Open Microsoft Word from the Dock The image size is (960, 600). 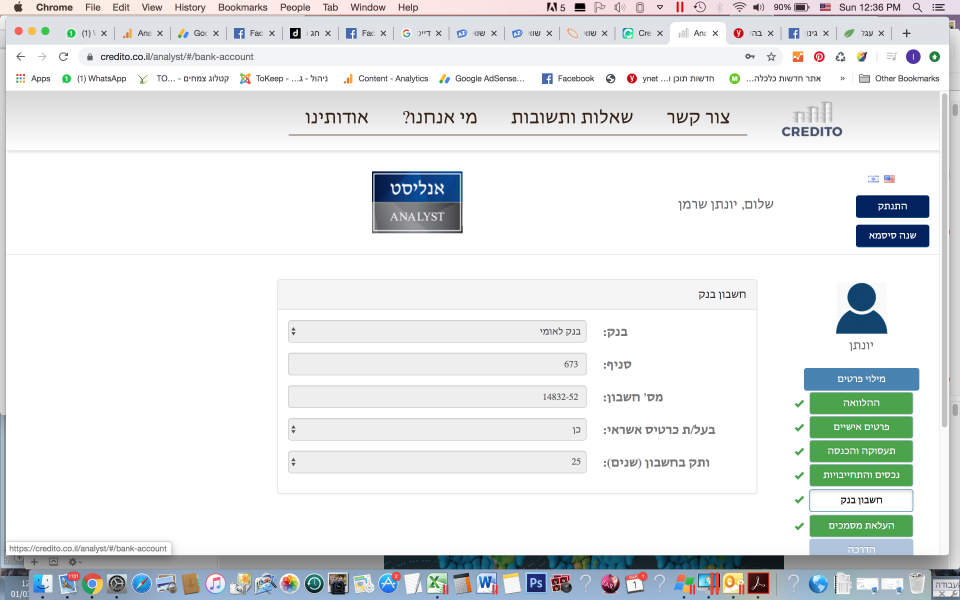coord(487,583)
